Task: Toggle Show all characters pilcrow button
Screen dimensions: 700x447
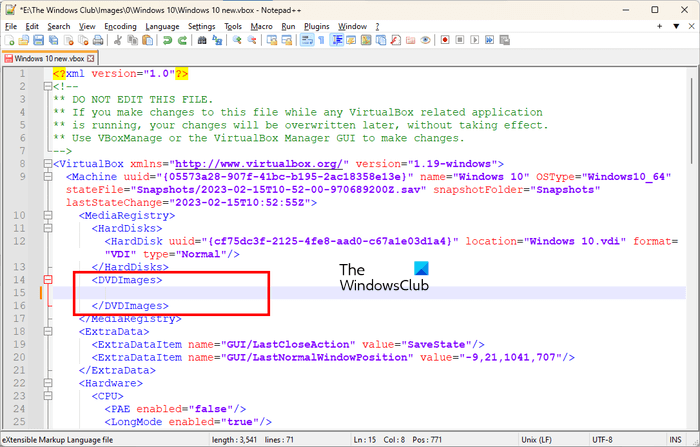Action: [319, 40]
